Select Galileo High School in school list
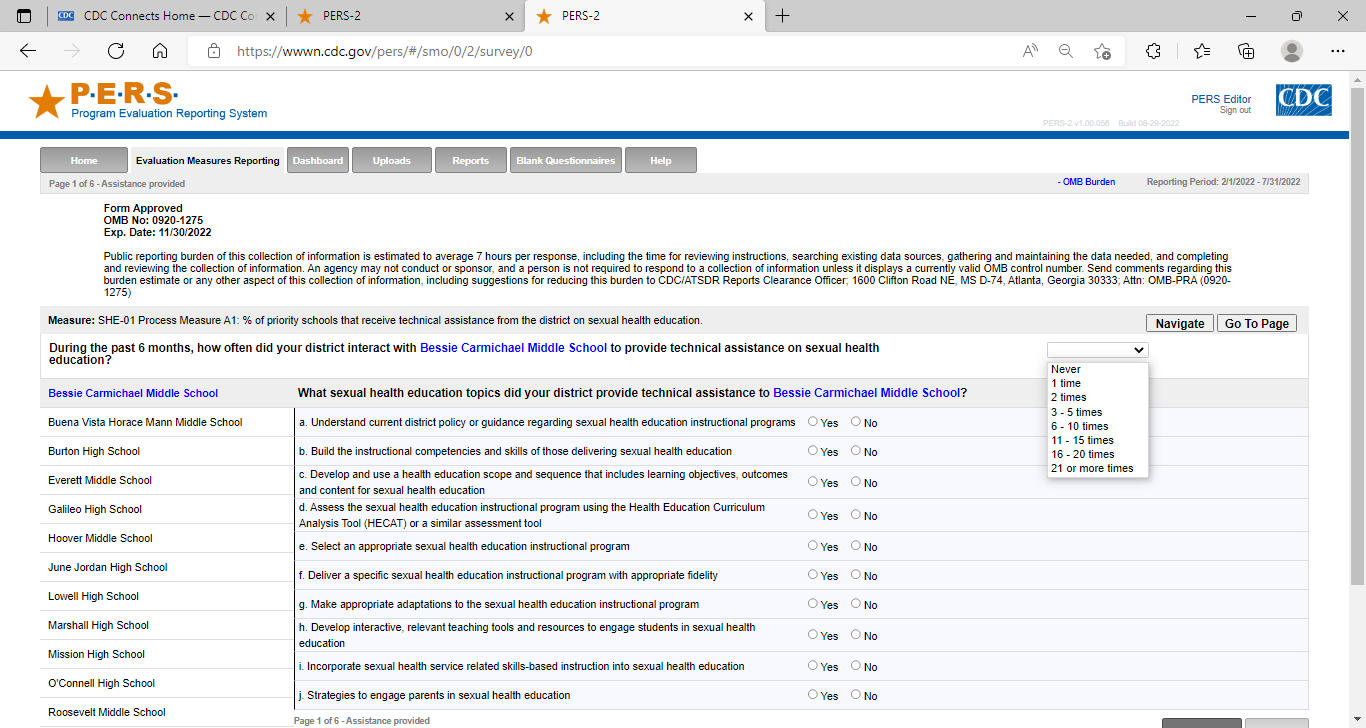 click(95, 509)
